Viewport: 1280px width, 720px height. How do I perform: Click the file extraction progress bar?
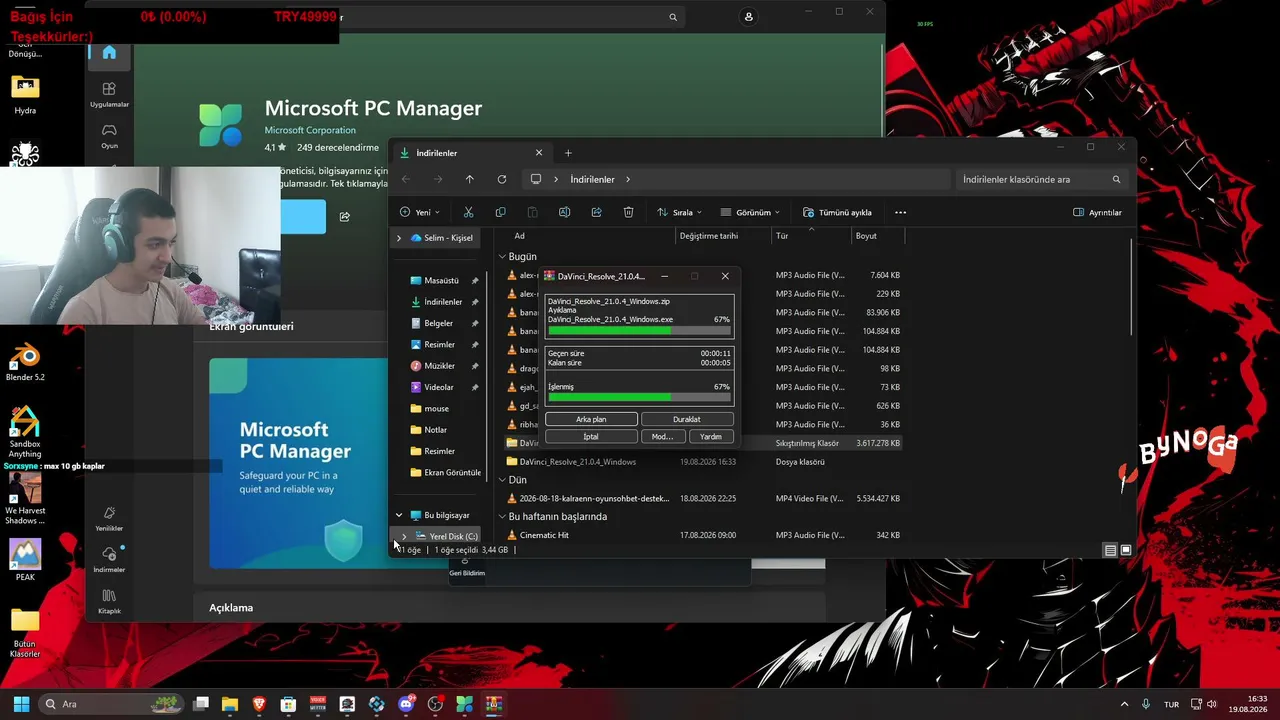(x=639, y=330)
